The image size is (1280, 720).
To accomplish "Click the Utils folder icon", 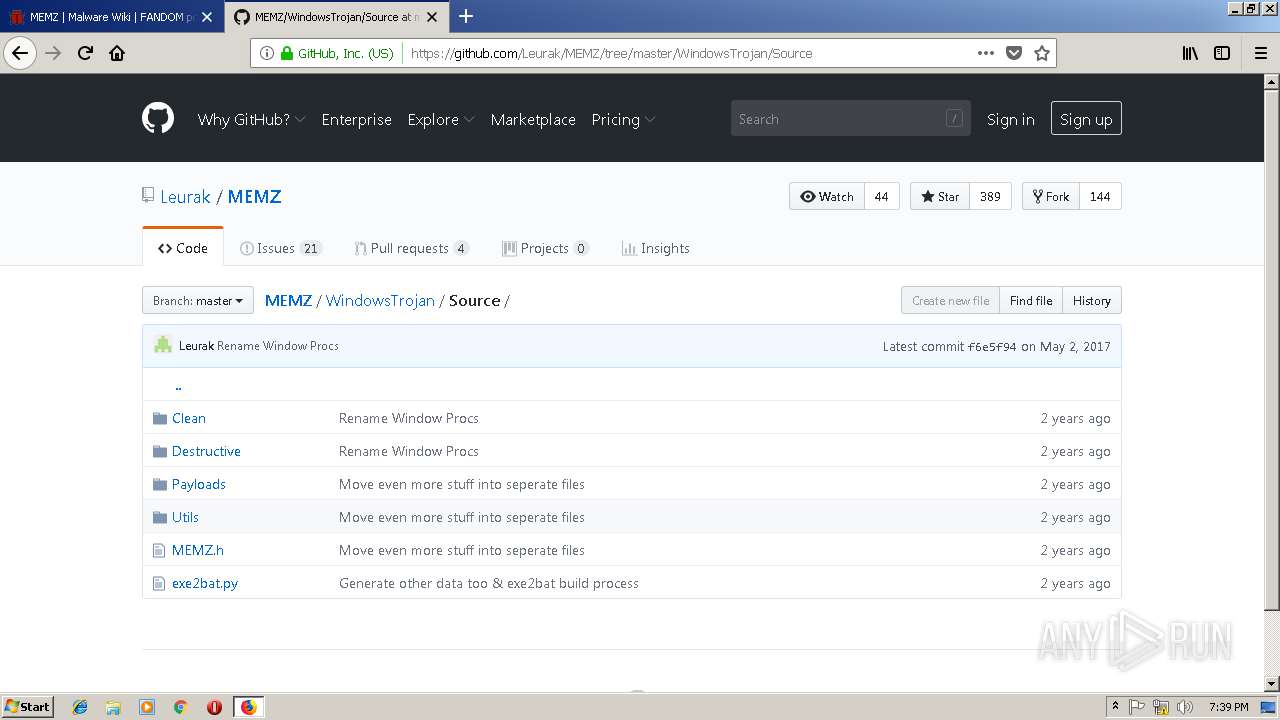I will [x=160, y=517].
